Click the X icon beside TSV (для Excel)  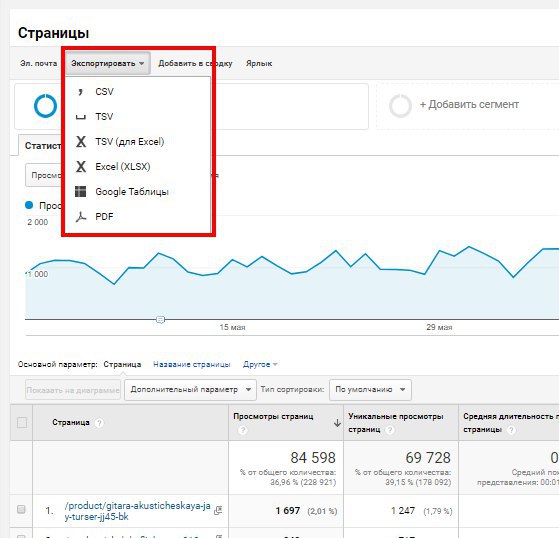point(81,142)
